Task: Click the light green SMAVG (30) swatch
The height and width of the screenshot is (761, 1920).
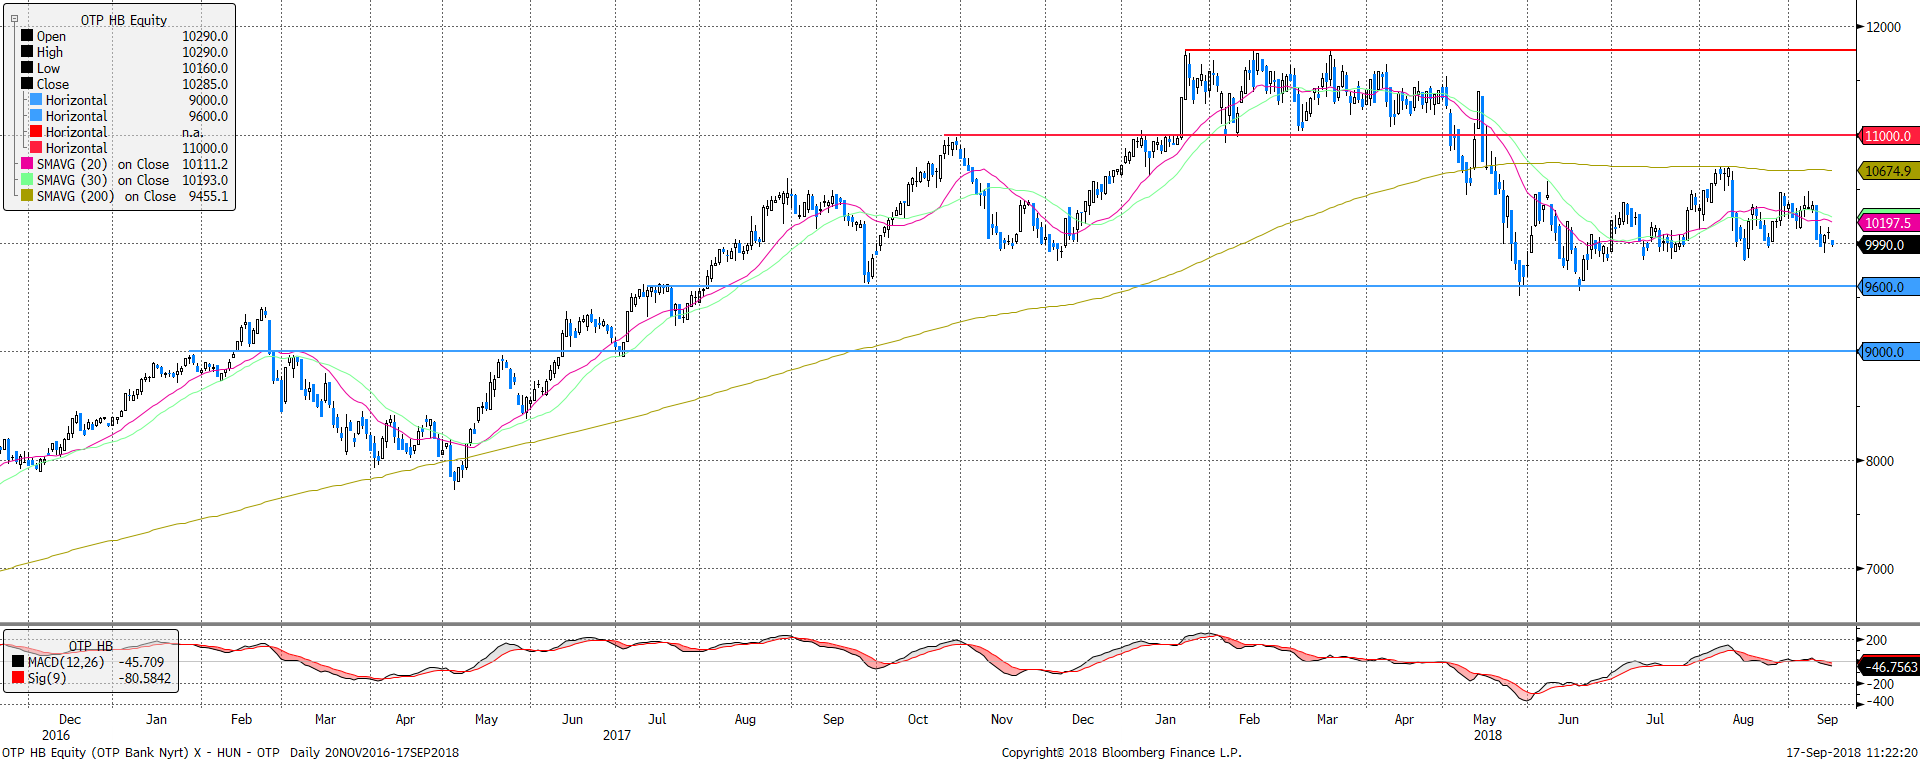Action: click(x=27, y=180)
